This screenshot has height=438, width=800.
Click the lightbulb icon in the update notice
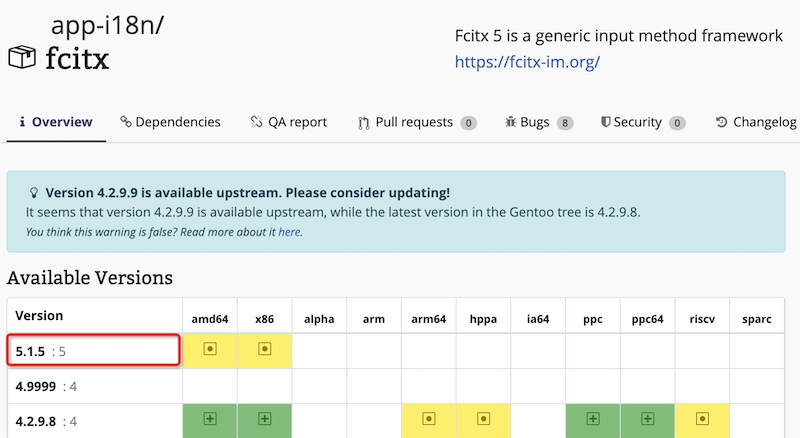(34, 193)
